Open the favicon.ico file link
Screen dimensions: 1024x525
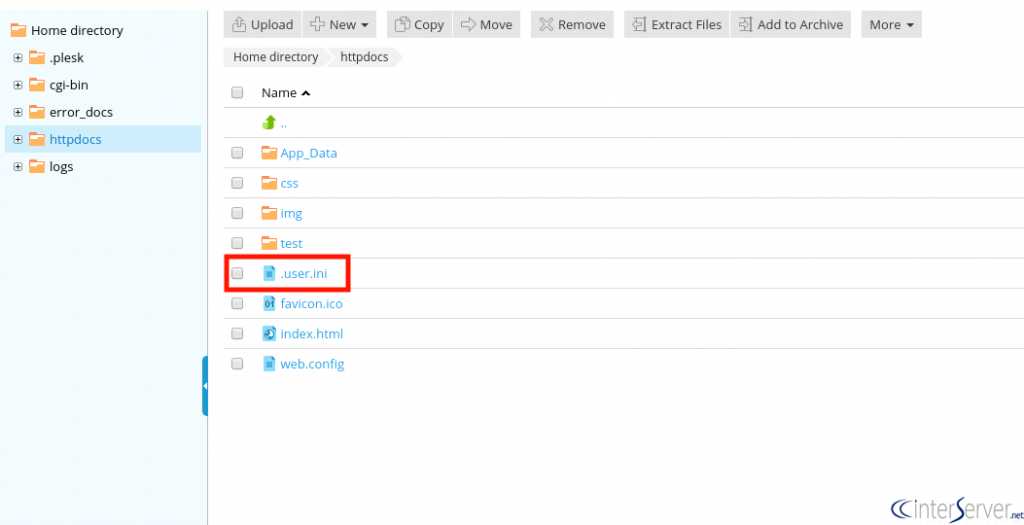[x=312, y=304]
